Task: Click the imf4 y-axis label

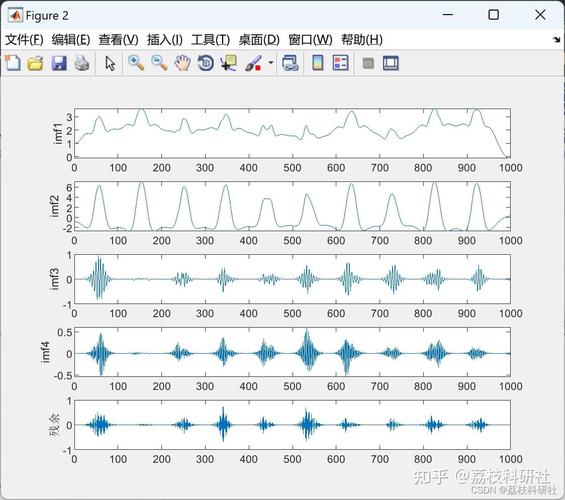Action: [x=45, y=352]
